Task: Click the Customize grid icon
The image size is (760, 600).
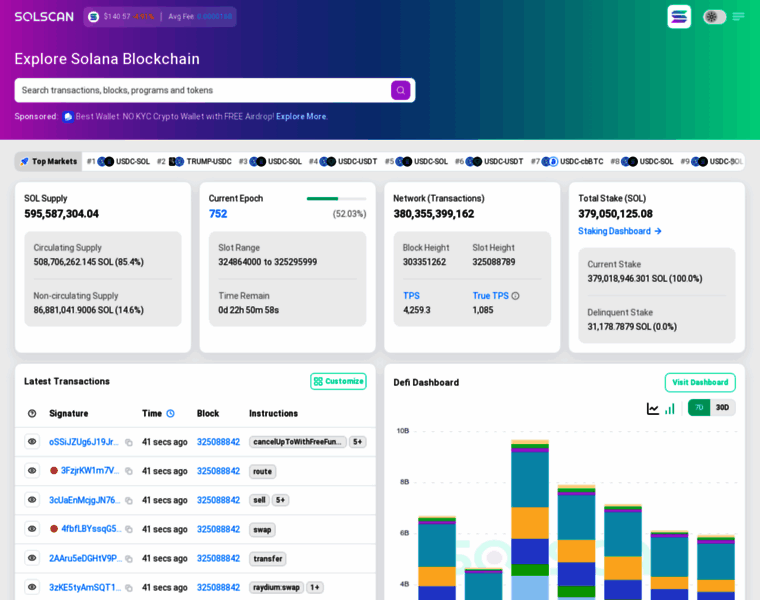Action: (x=318, y=381)
